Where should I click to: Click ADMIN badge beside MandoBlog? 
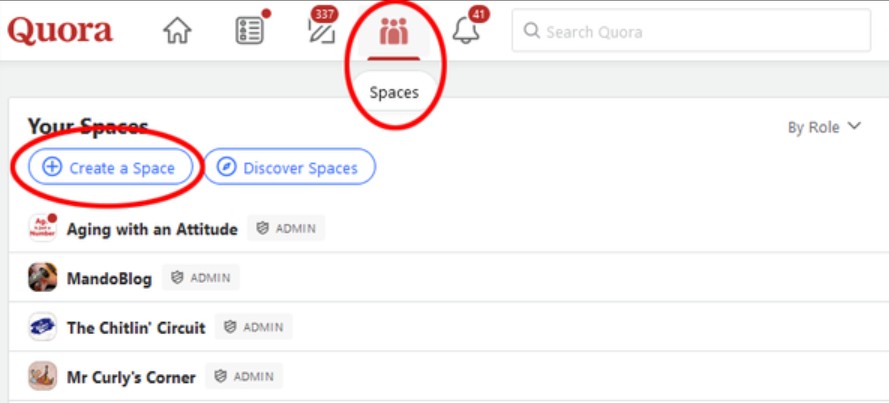tap(201, 278)
